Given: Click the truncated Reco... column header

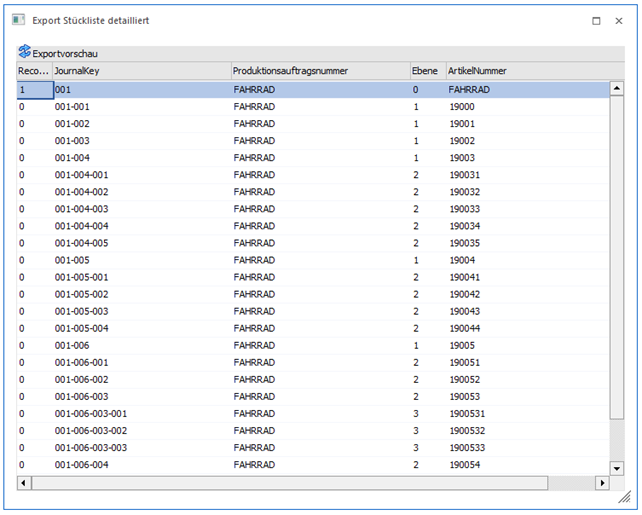Looking at the screenshot, I should (x=33, y=71).
